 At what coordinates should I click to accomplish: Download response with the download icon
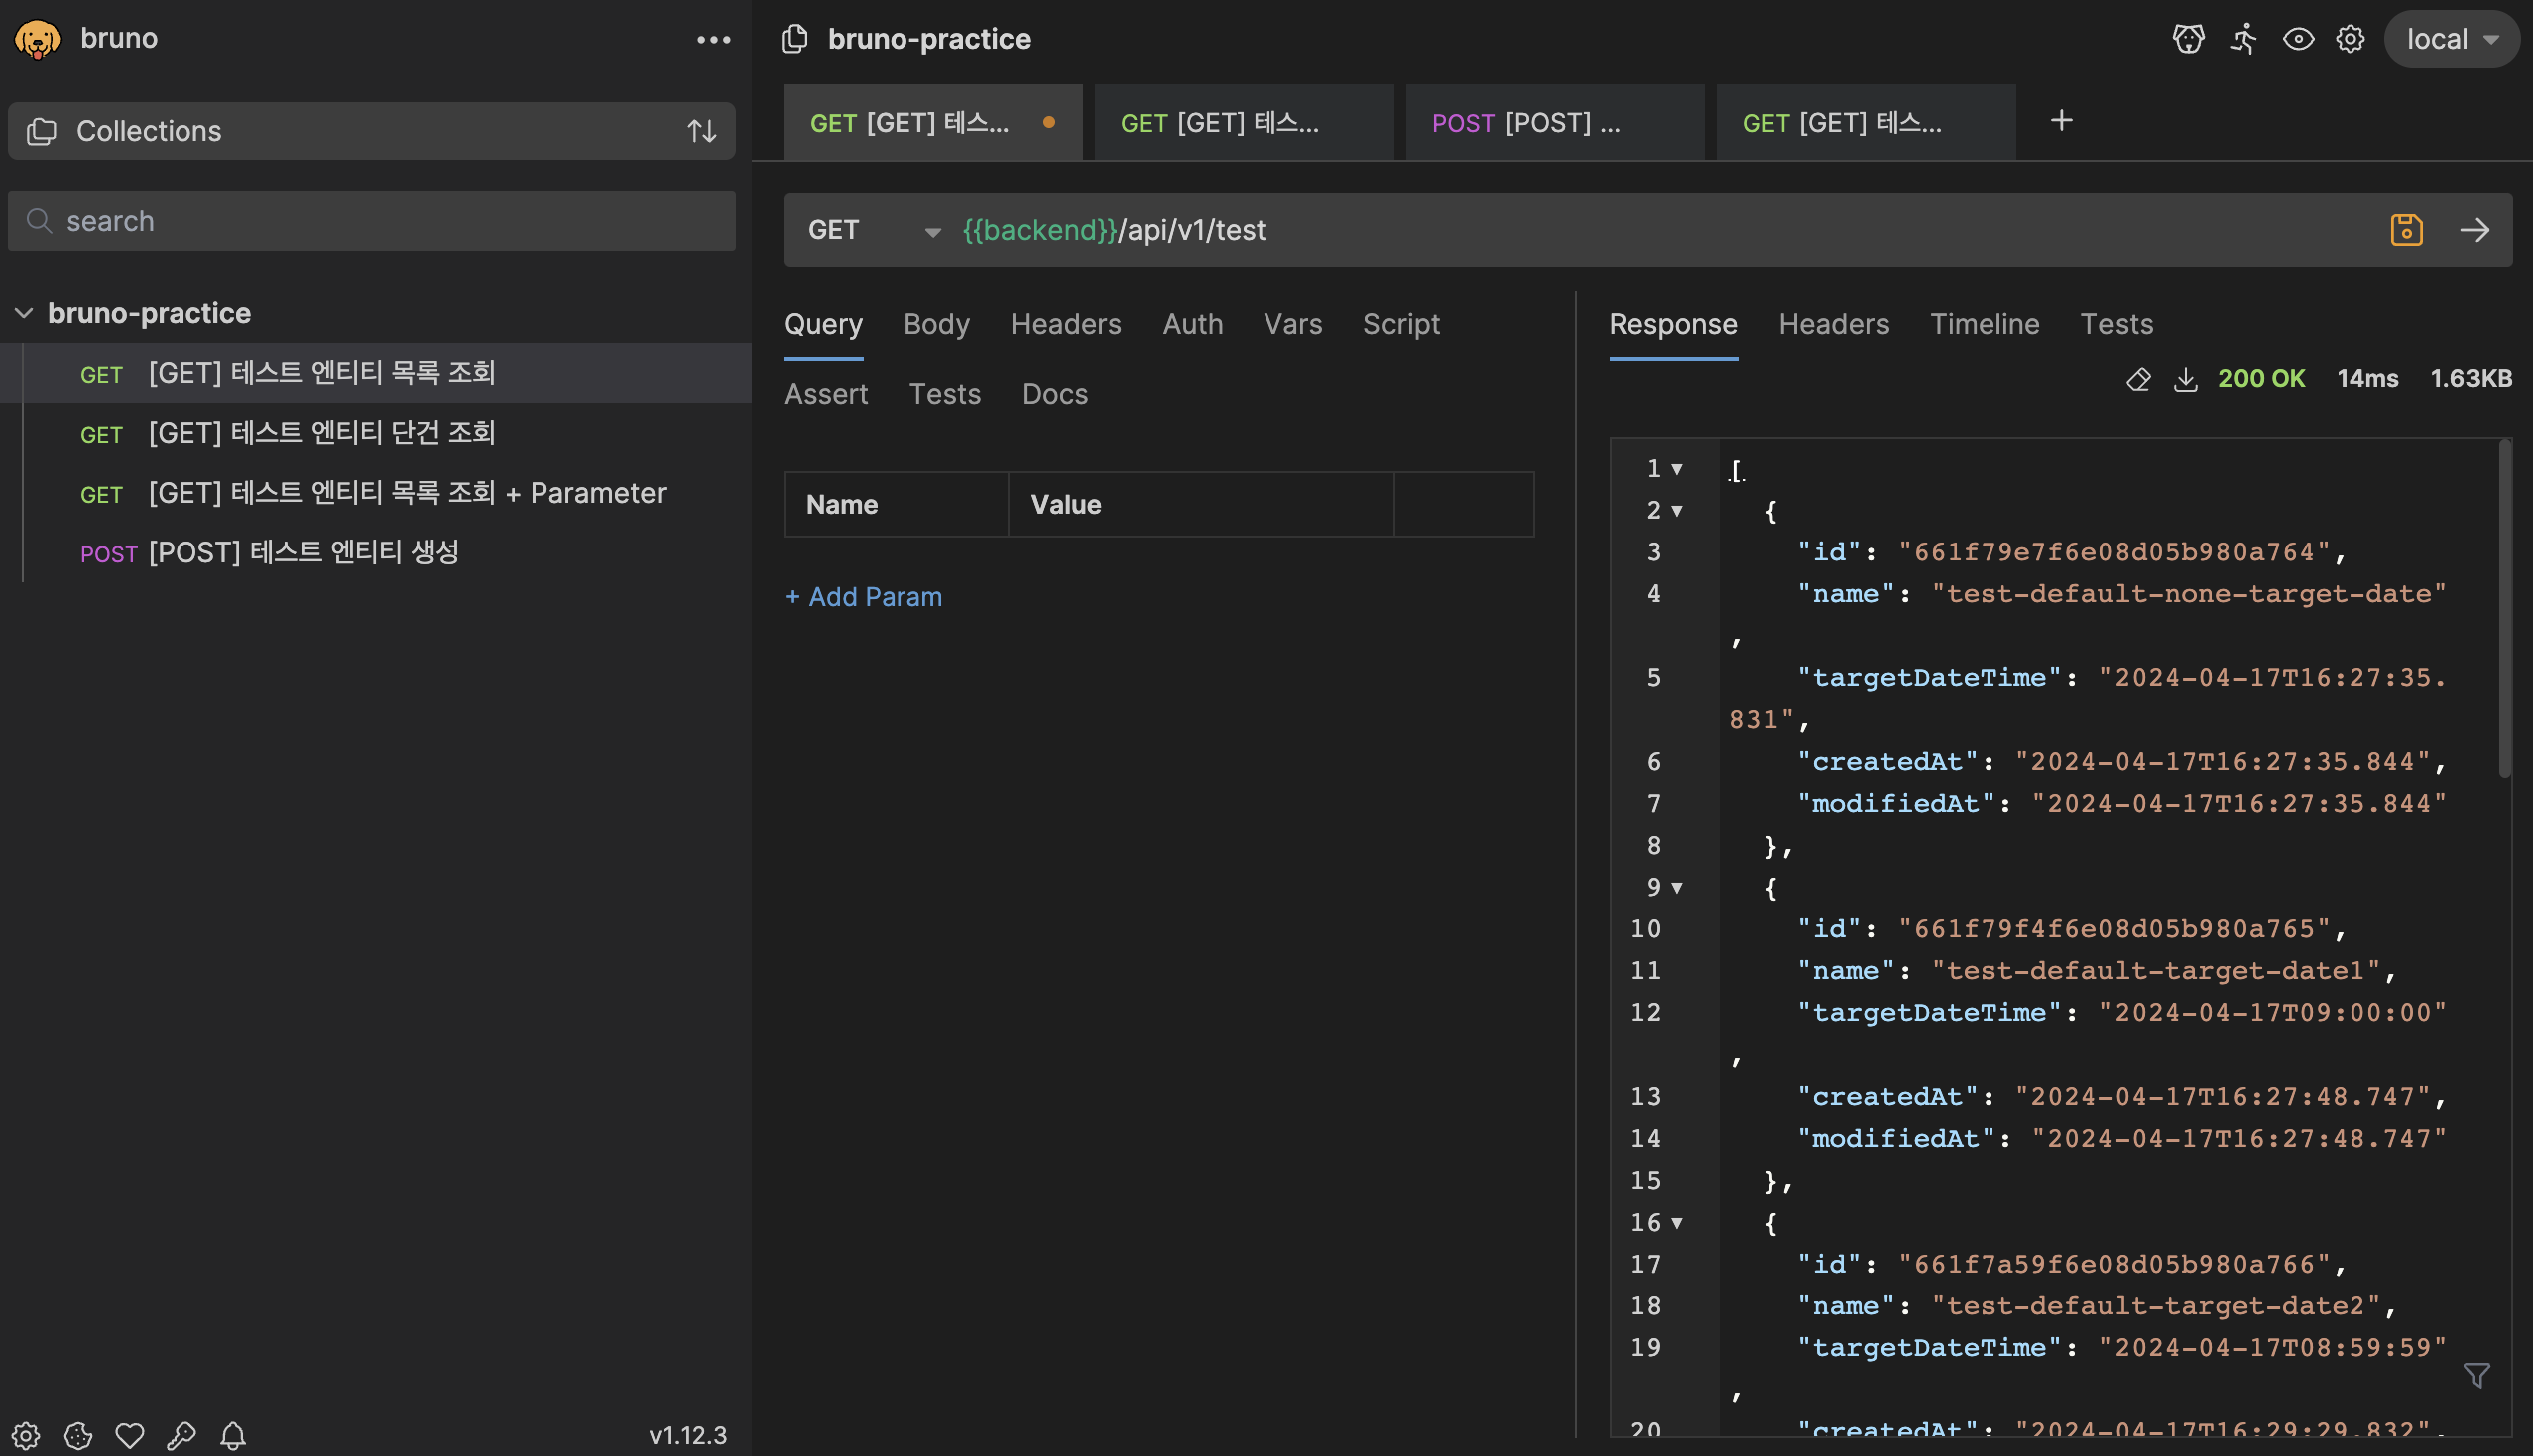tap(2185, 379)
